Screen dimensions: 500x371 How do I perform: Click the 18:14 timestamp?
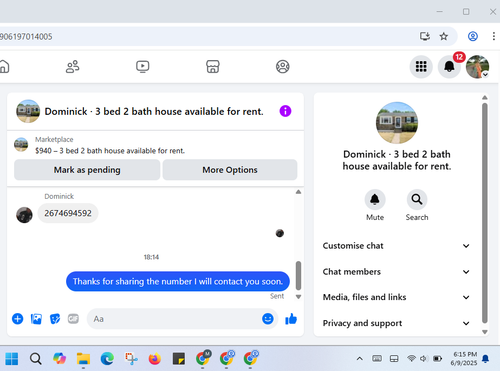click(151, 257)
